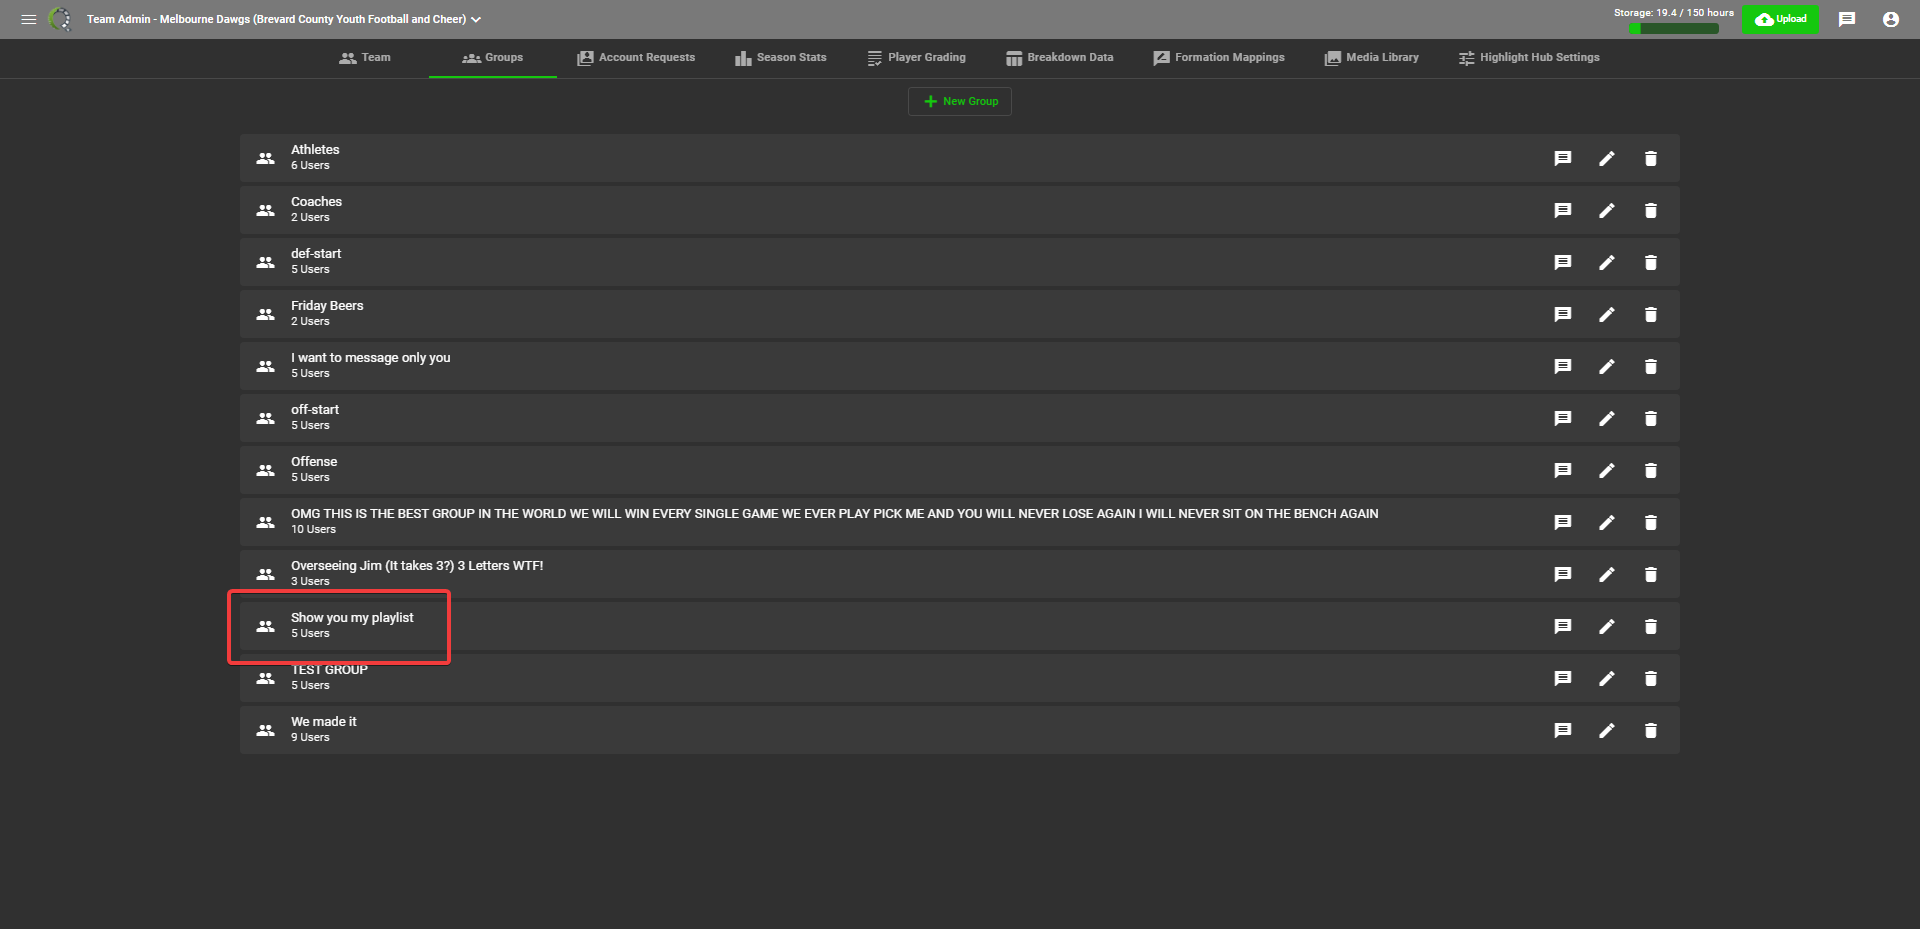Edit the Athletes group

pos(1607,158)
